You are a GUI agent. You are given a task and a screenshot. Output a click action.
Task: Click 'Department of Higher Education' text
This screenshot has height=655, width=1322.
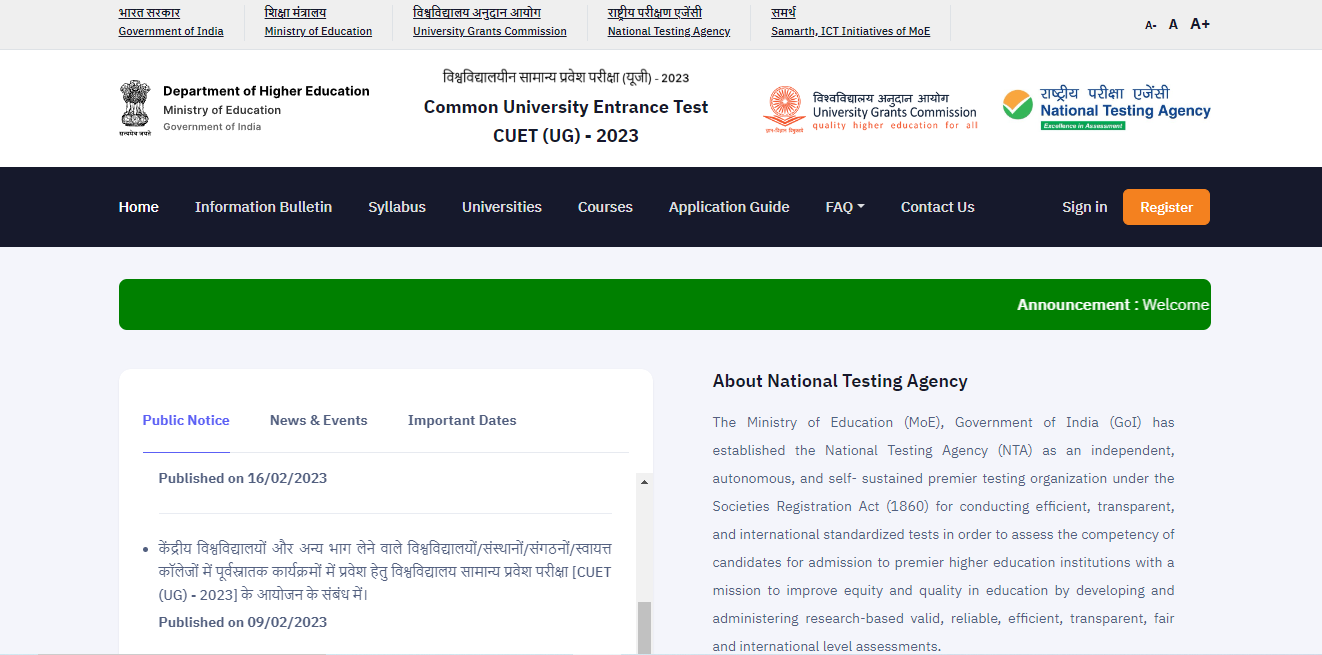(x=266, y=91)
